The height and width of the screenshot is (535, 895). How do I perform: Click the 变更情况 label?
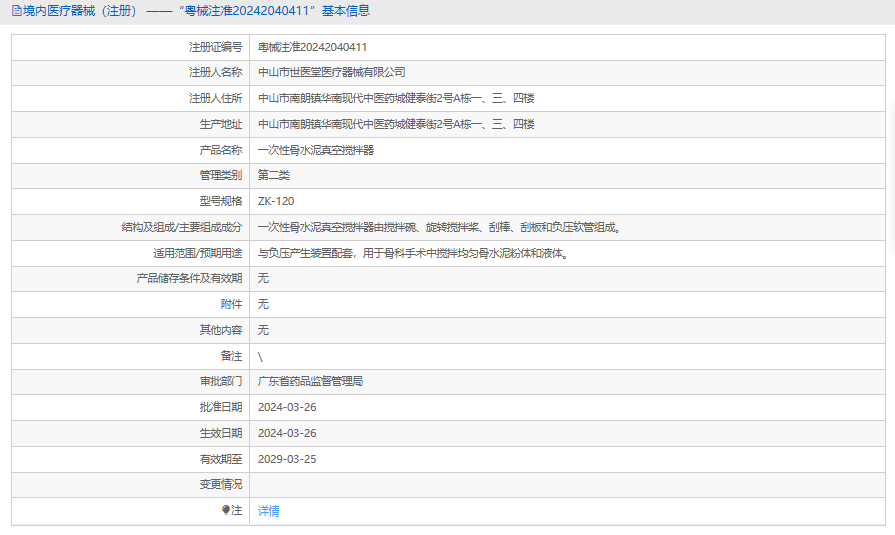(221, 484)
